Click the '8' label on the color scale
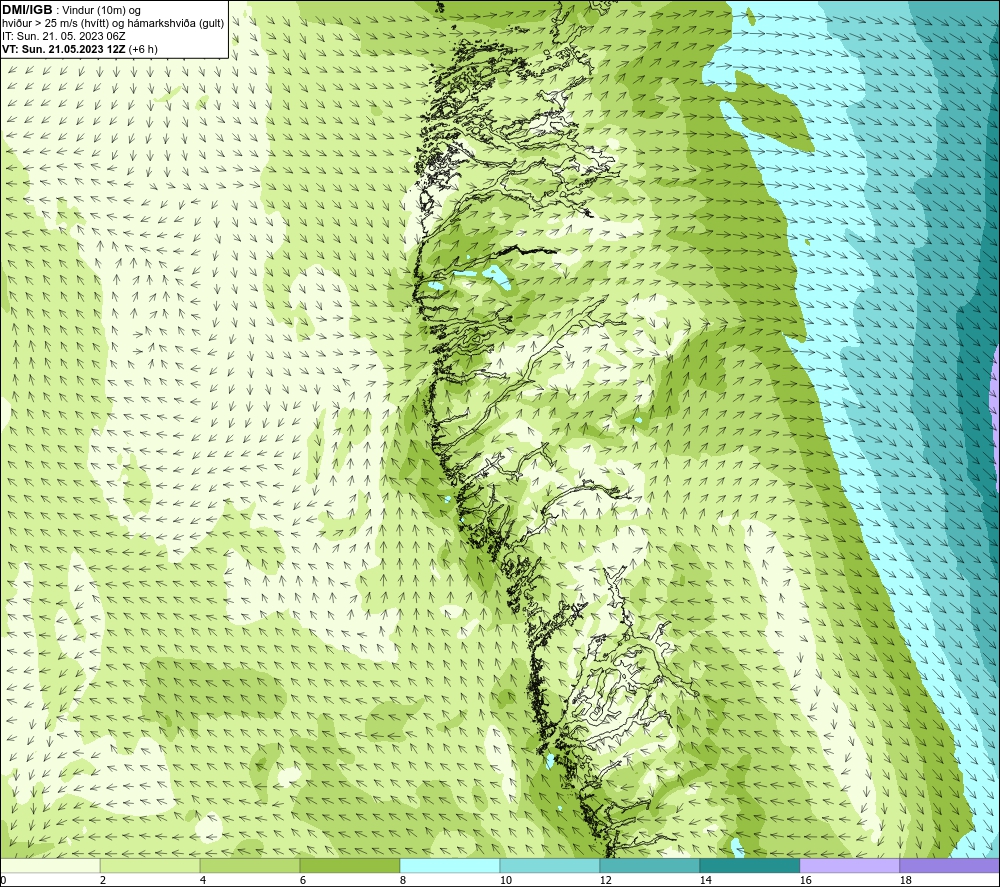Viewport: 1000px width, 887px height. click(403, 881)
